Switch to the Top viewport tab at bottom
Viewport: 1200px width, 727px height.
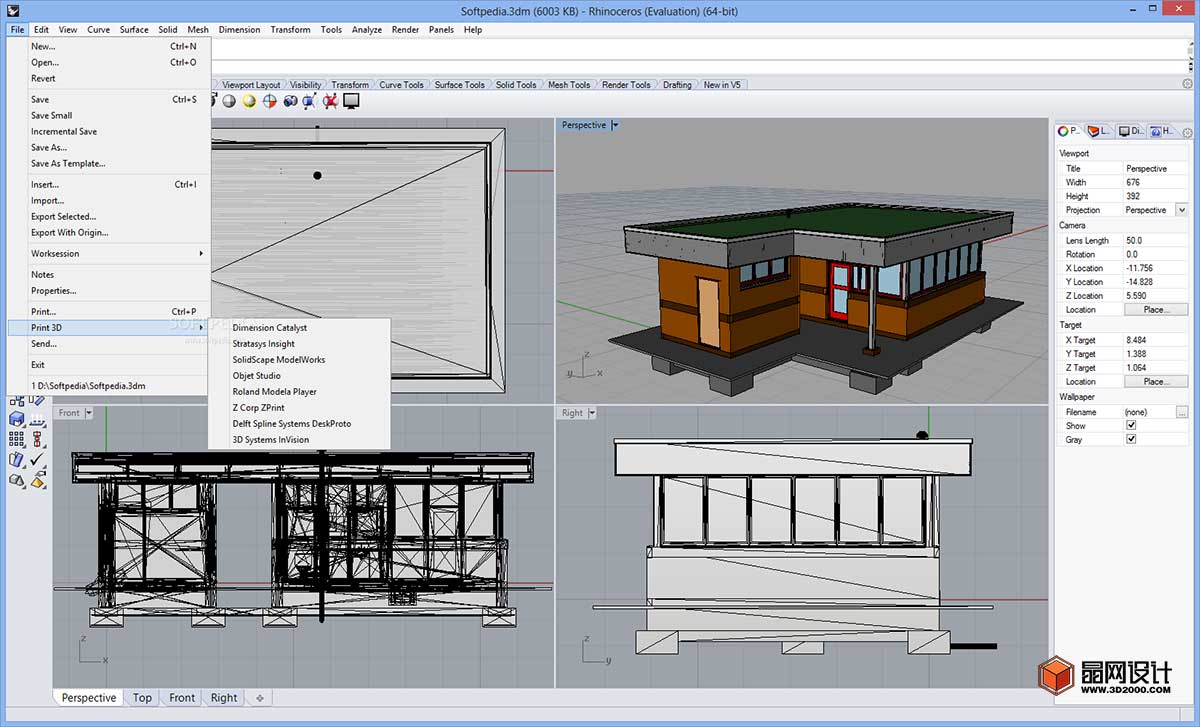(143, 698)
